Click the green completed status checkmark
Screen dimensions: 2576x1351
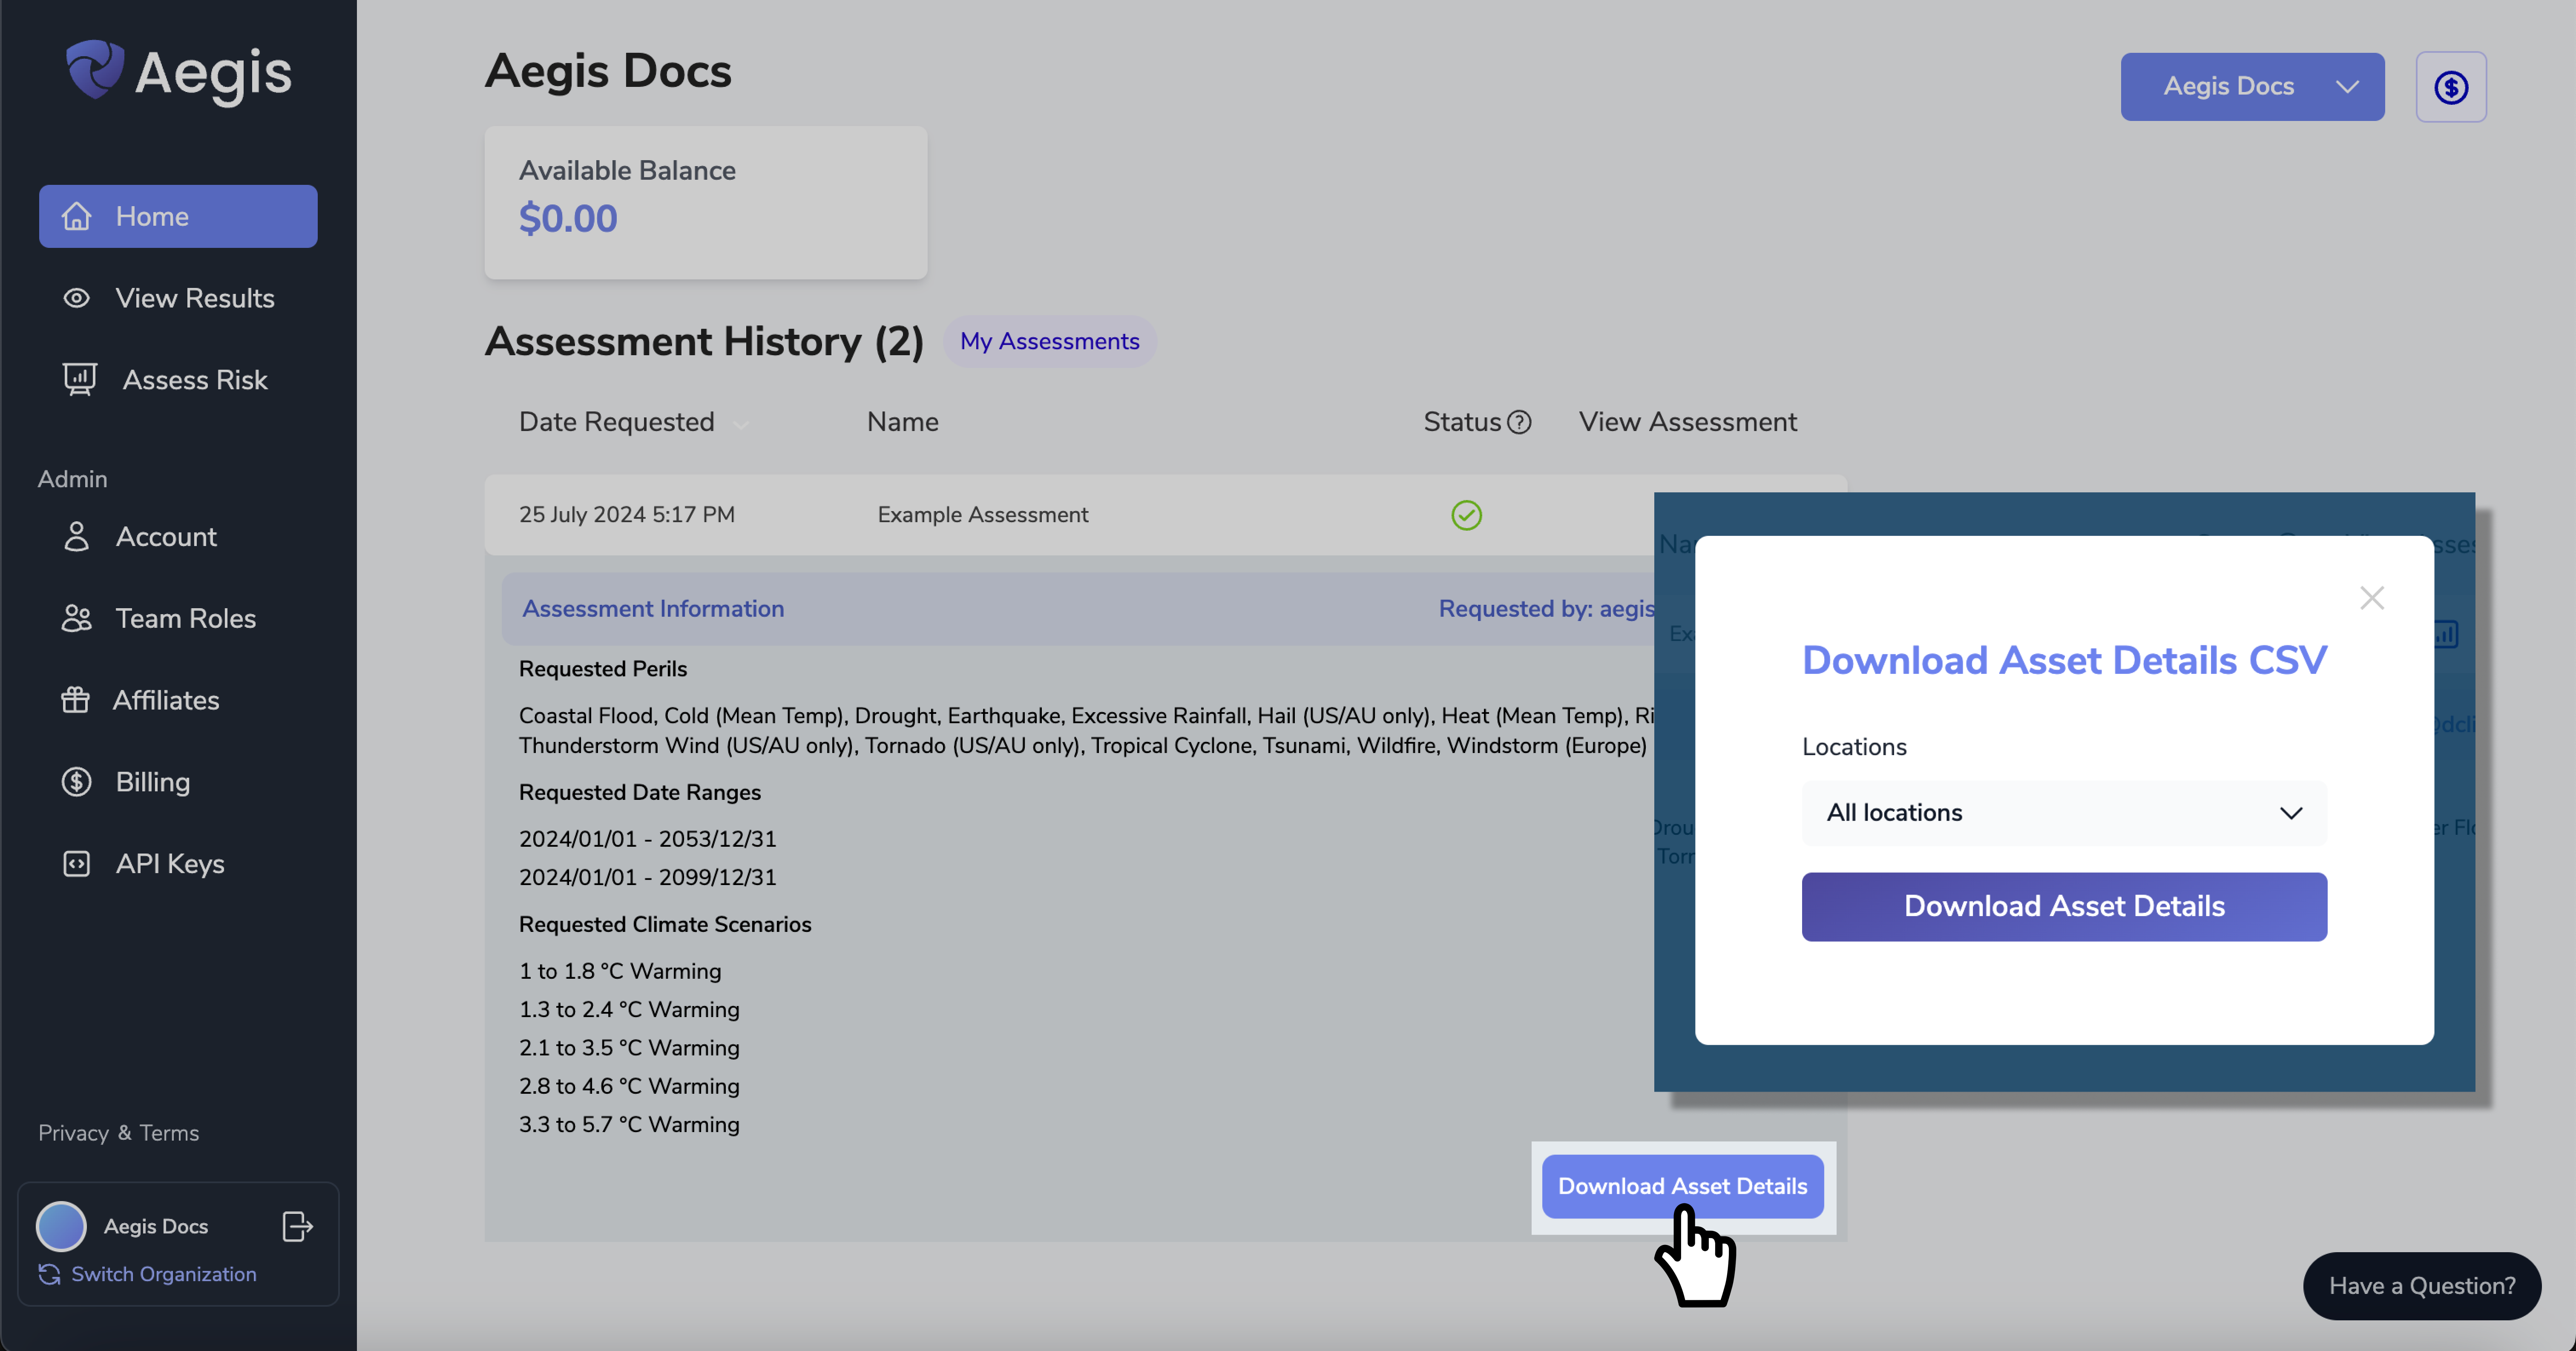(x=1467, y=515)
